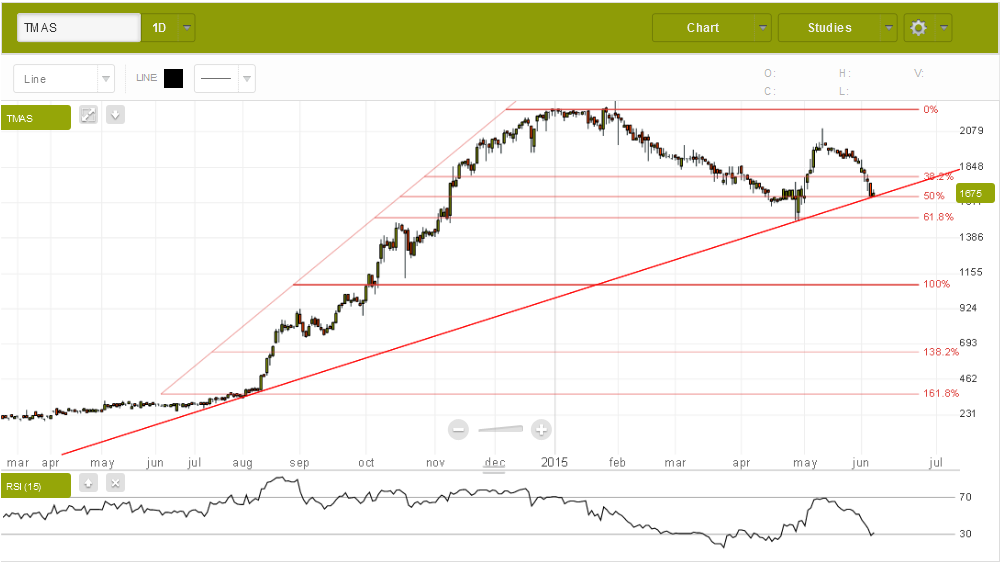This screenshot has height=567, width=1004.
Task: Click the expand icon next to TMAS label
Action: click(88, 115)
